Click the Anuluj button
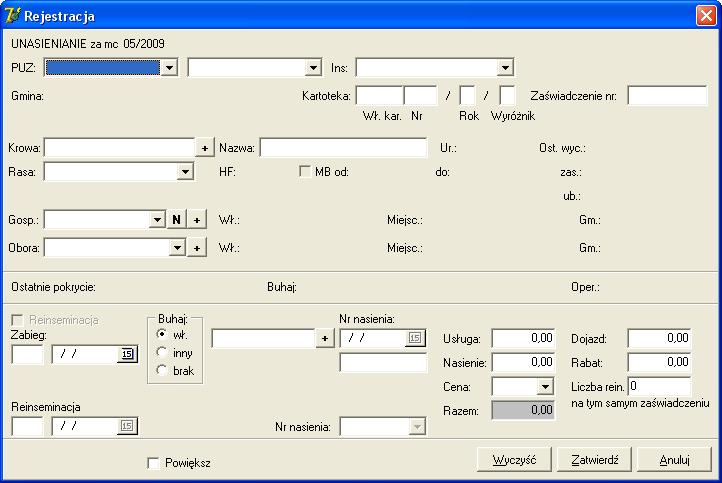The height and width of the screenshot is (483, 722). pos(675,460)
